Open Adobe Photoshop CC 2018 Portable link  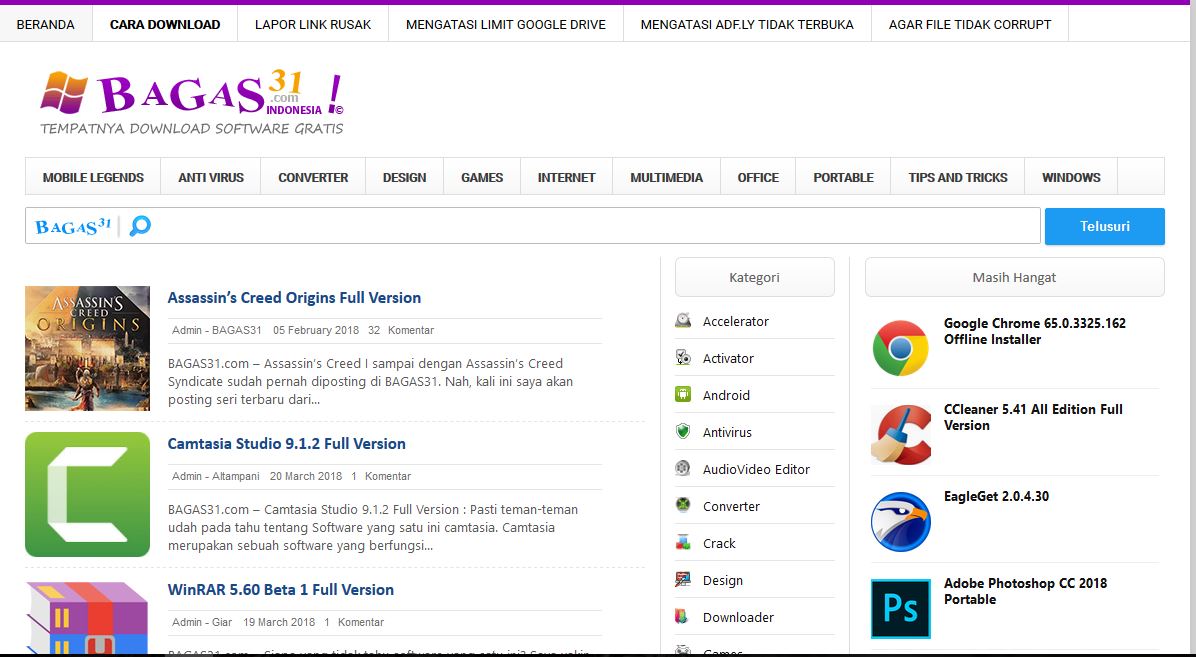pos(1025,591)
